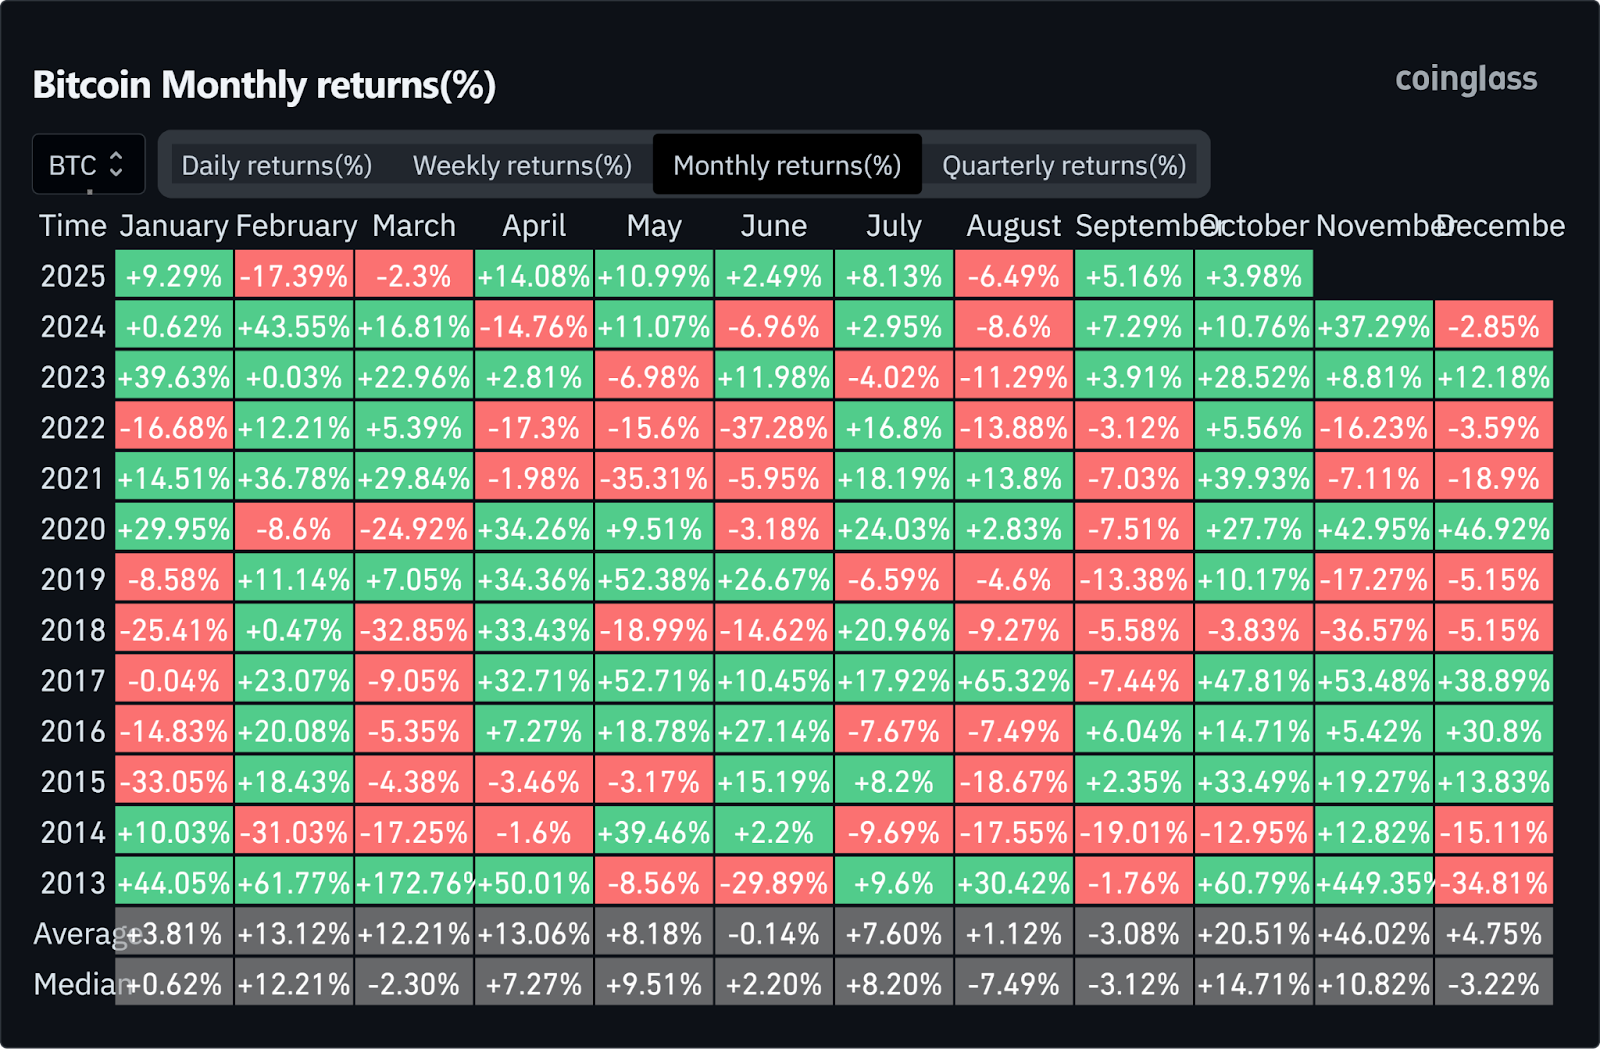
Task: Click the February 2025 -17.39% cell
Action: point(294,276)
